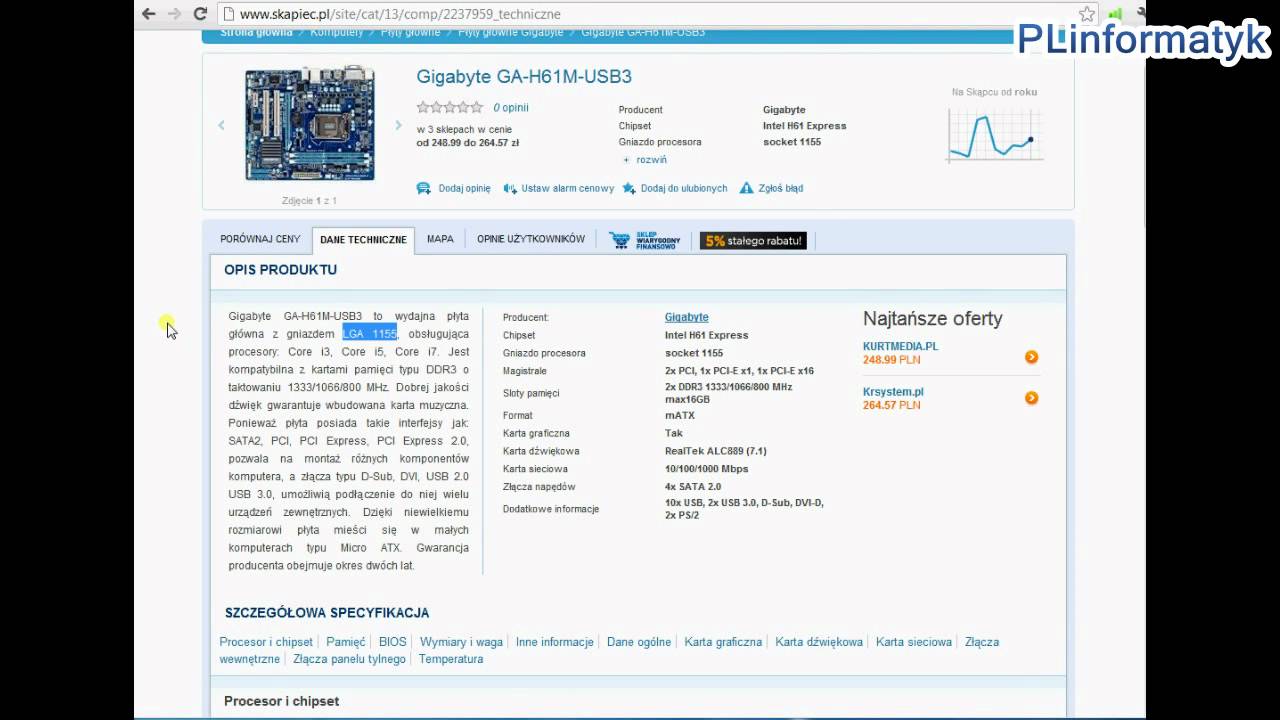
Task: Show next product photo arrow
Action: point(398,125)
